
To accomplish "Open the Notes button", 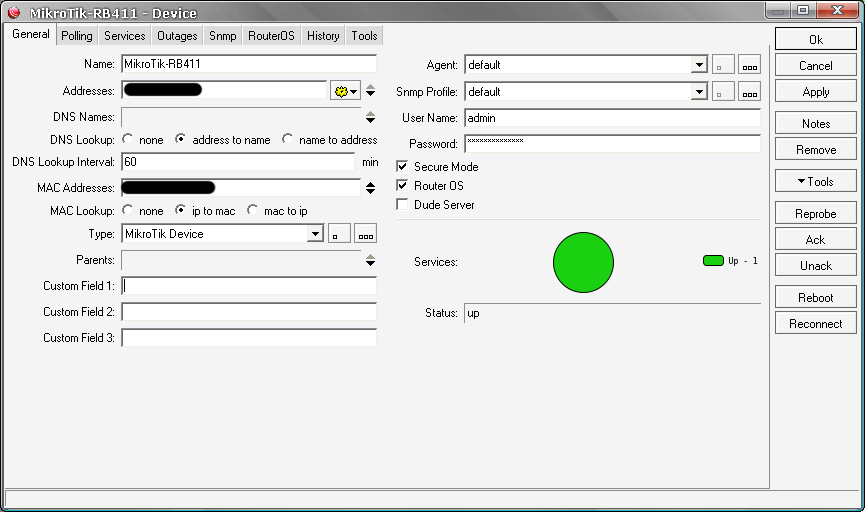I will [x=815, y=124].
